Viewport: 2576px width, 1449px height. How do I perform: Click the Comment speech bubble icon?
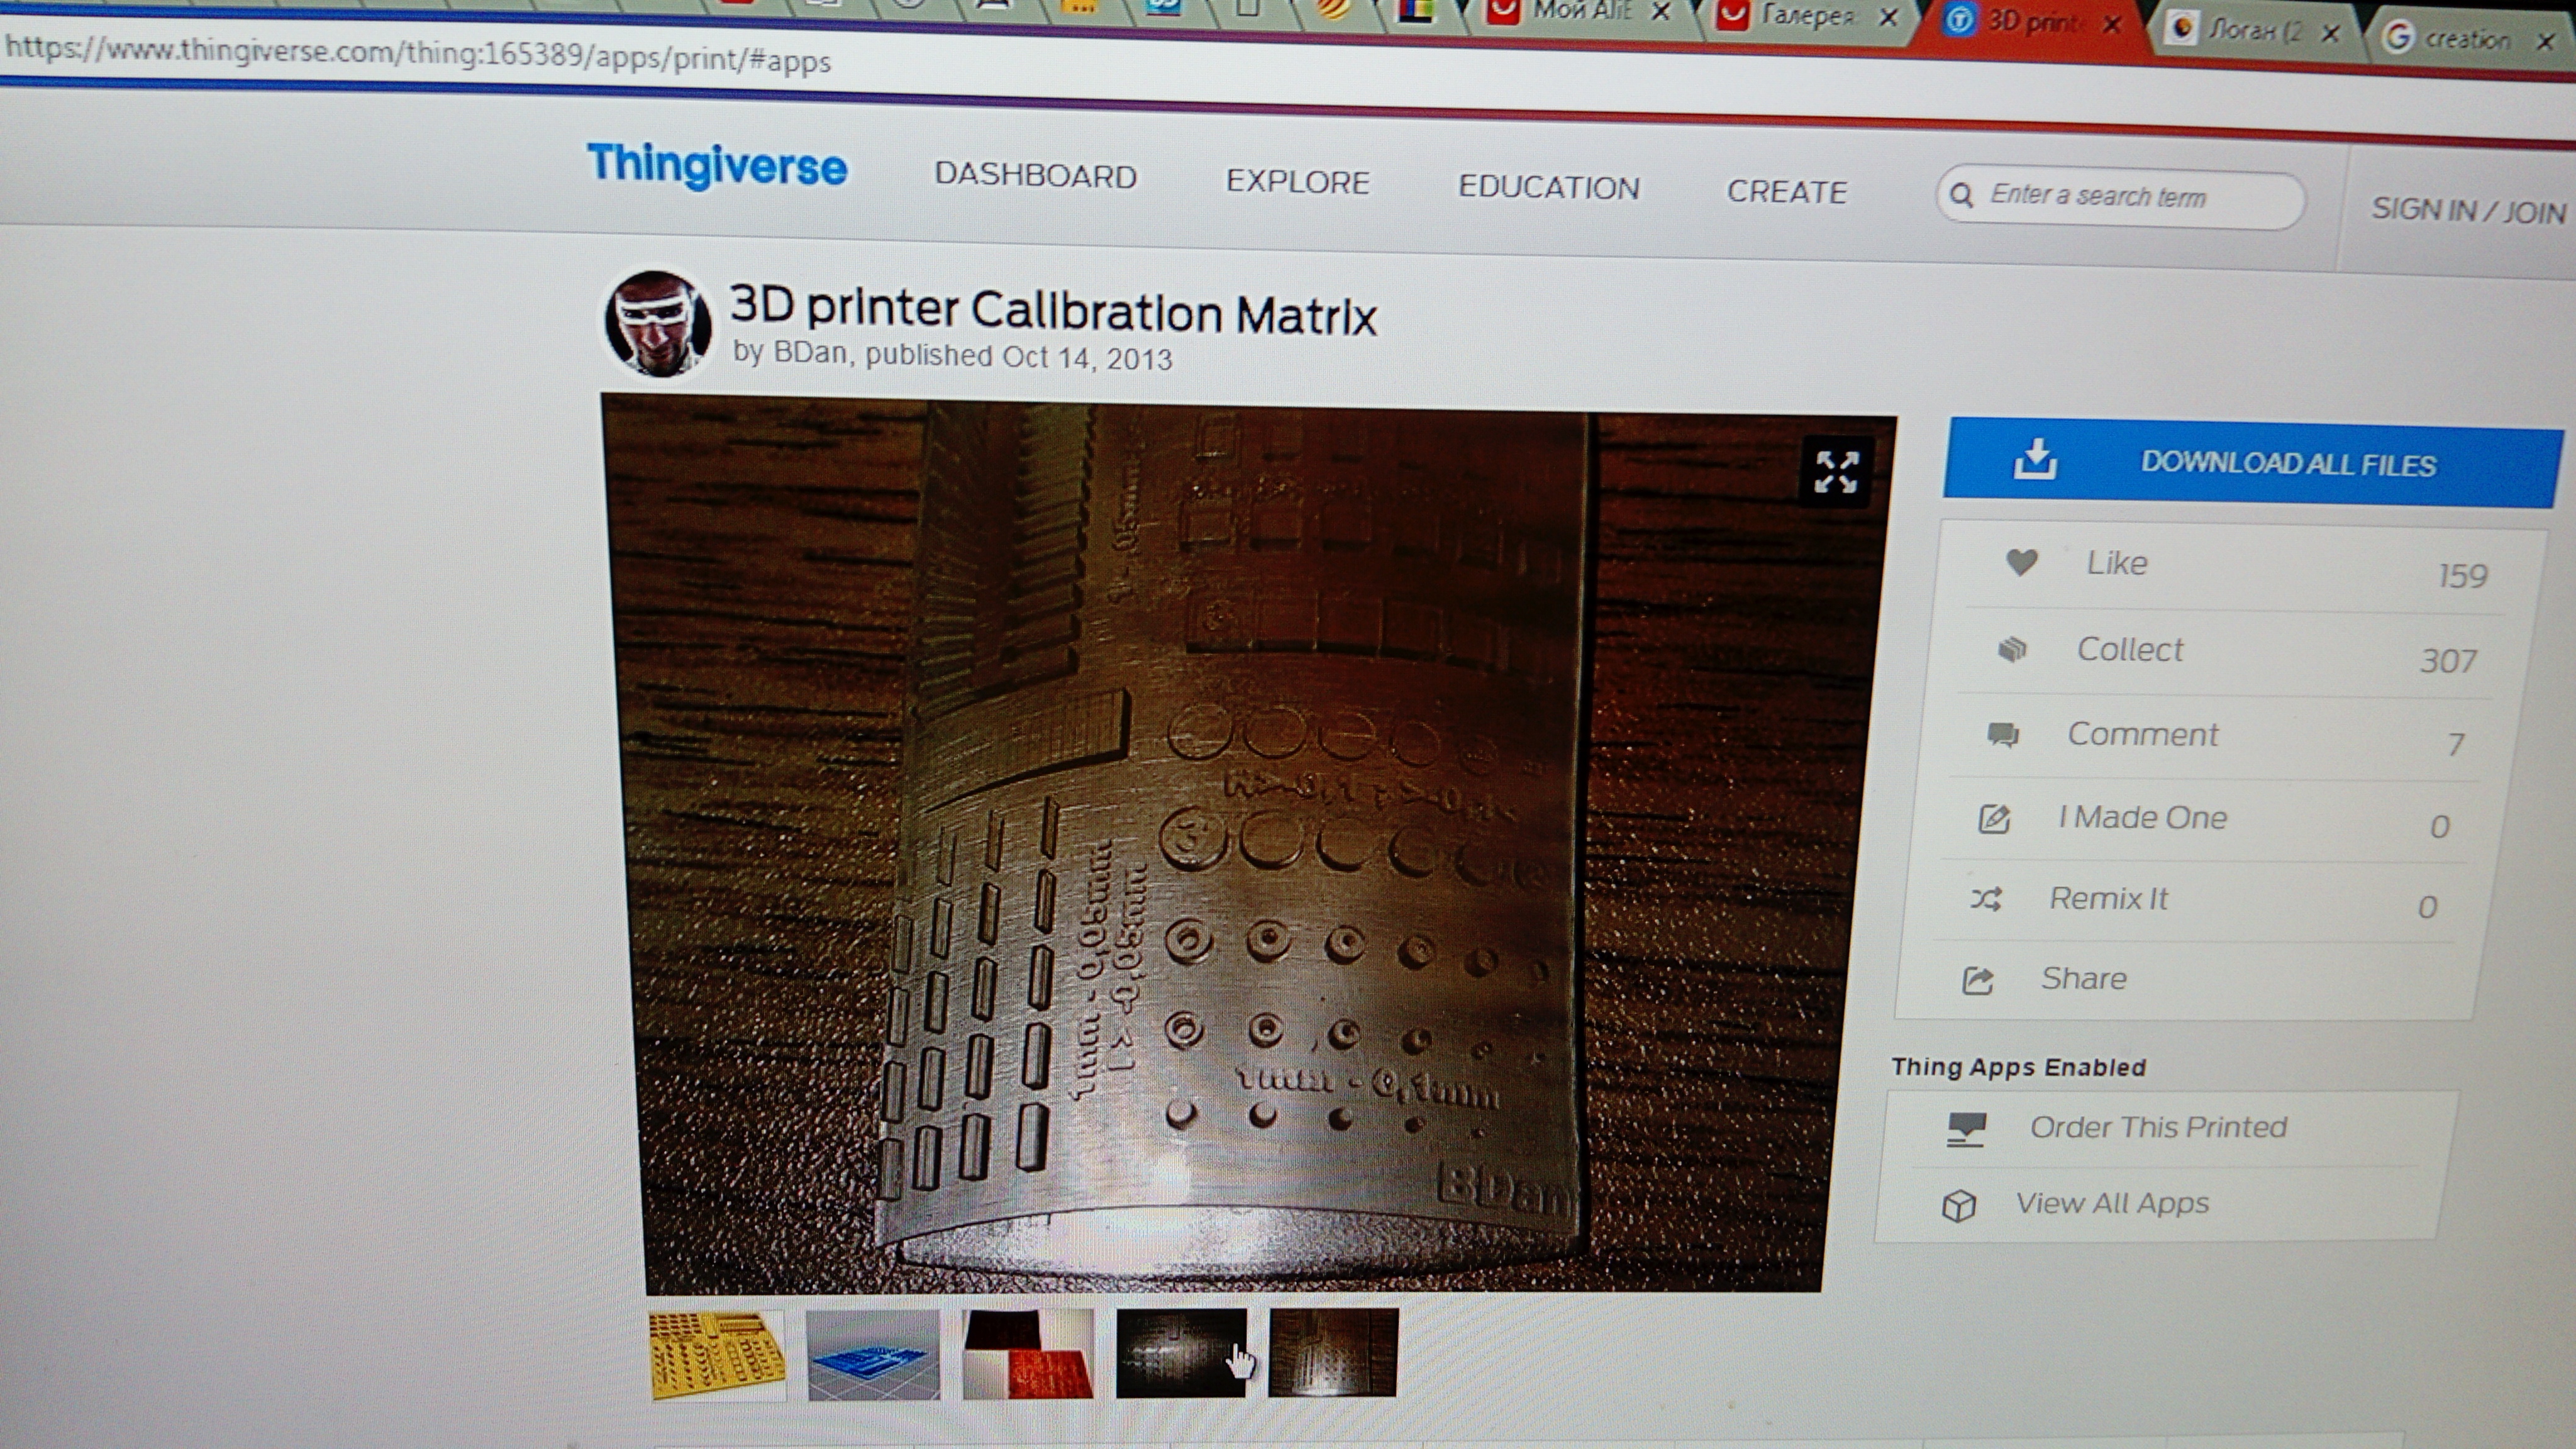tap(2003, 735)
